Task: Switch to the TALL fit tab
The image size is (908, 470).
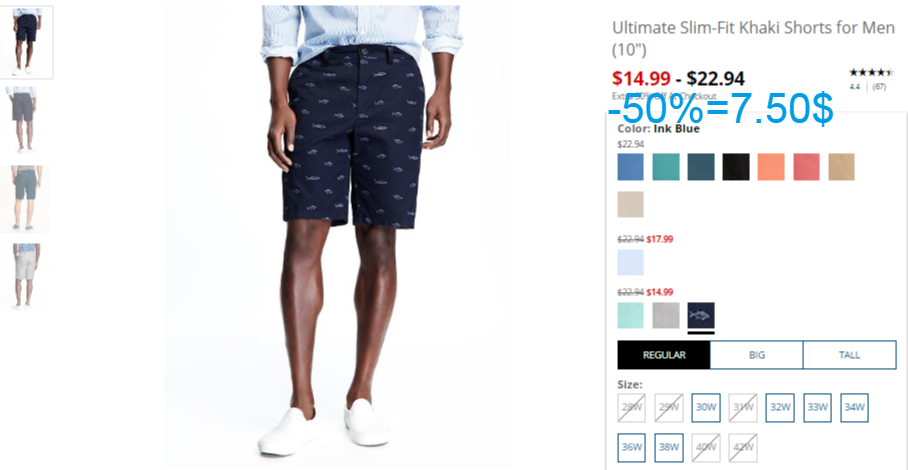Action: tap(850, 355)
